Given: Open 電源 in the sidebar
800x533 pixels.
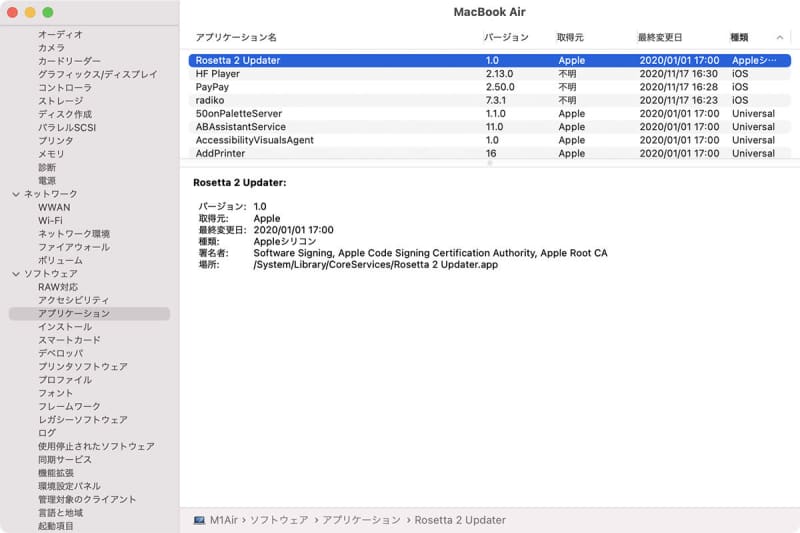Looking at the screenshot, I should (x=47, y=181).
